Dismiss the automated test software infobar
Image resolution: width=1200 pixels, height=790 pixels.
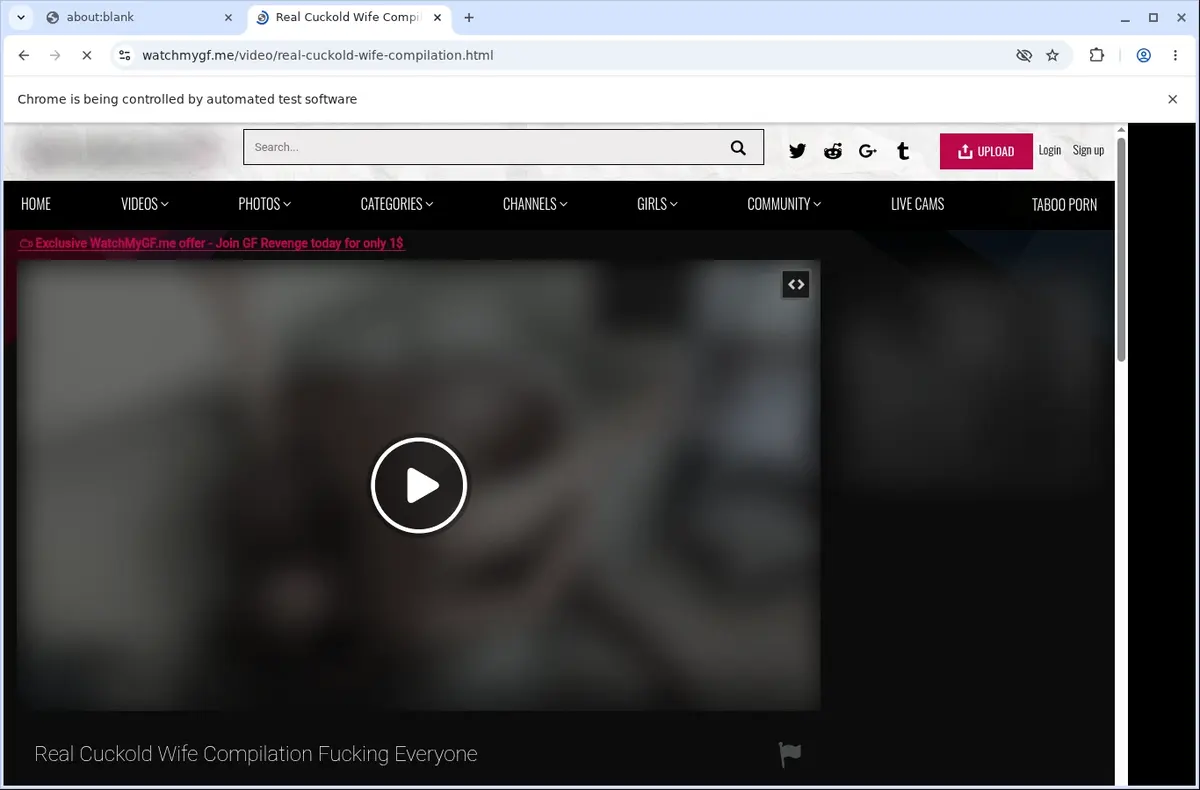point(1173,99)
